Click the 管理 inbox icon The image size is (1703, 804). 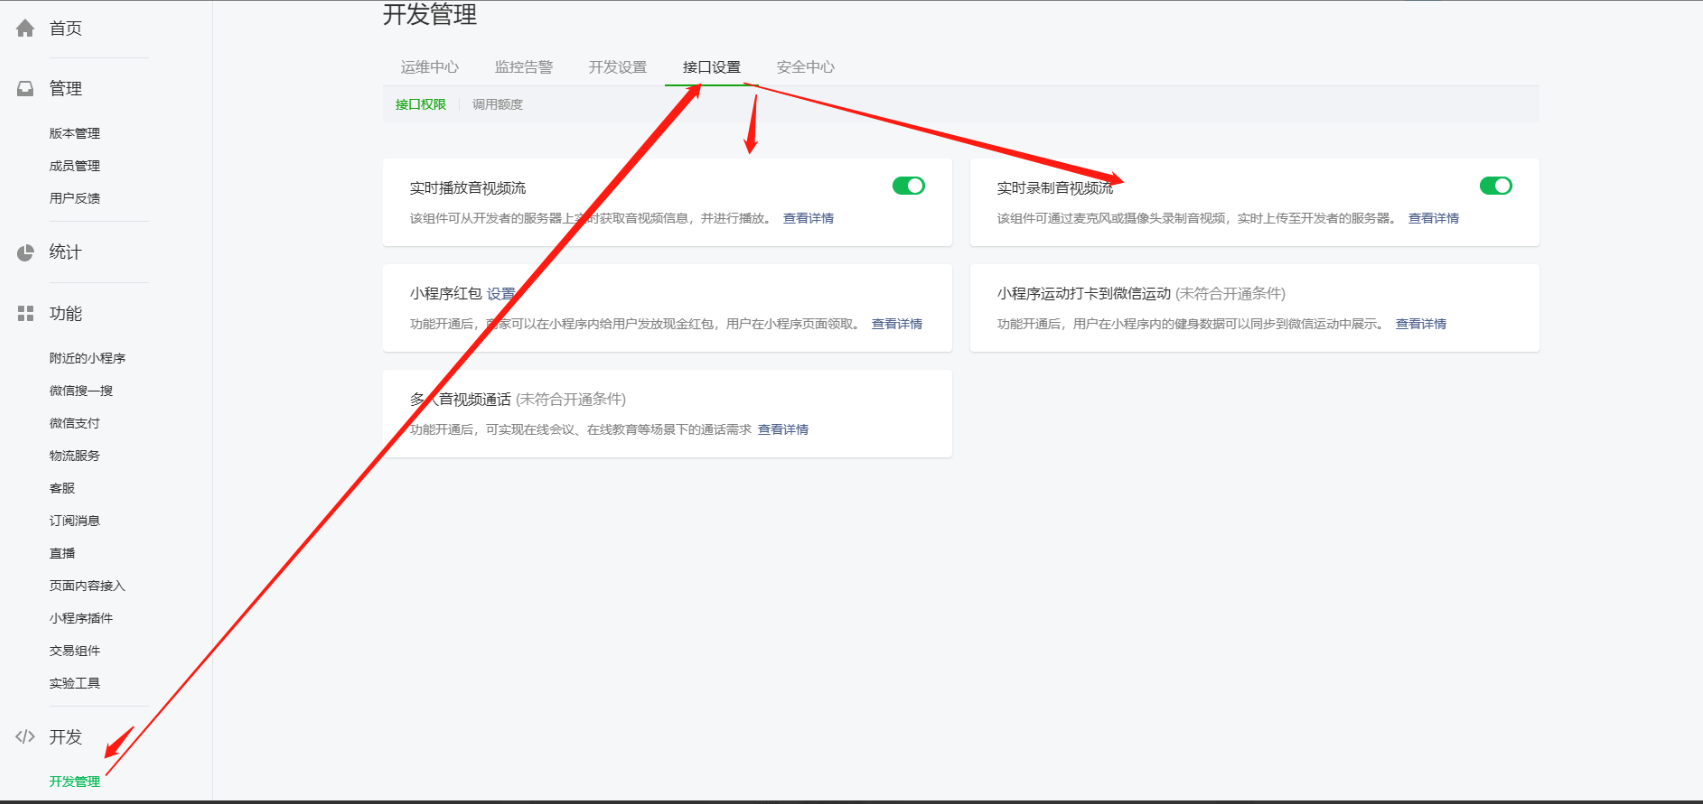point(25,89)
